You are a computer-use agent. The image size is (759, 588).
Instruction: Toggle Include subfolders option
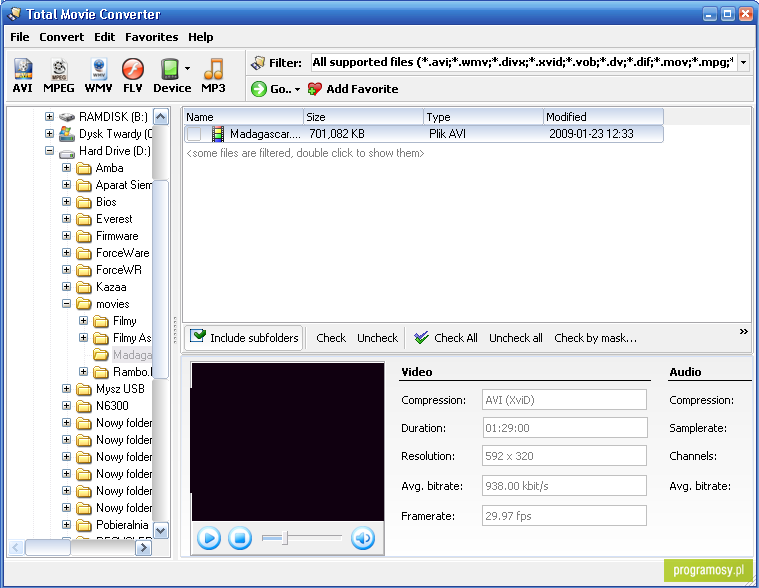click(x=244, y=337)
